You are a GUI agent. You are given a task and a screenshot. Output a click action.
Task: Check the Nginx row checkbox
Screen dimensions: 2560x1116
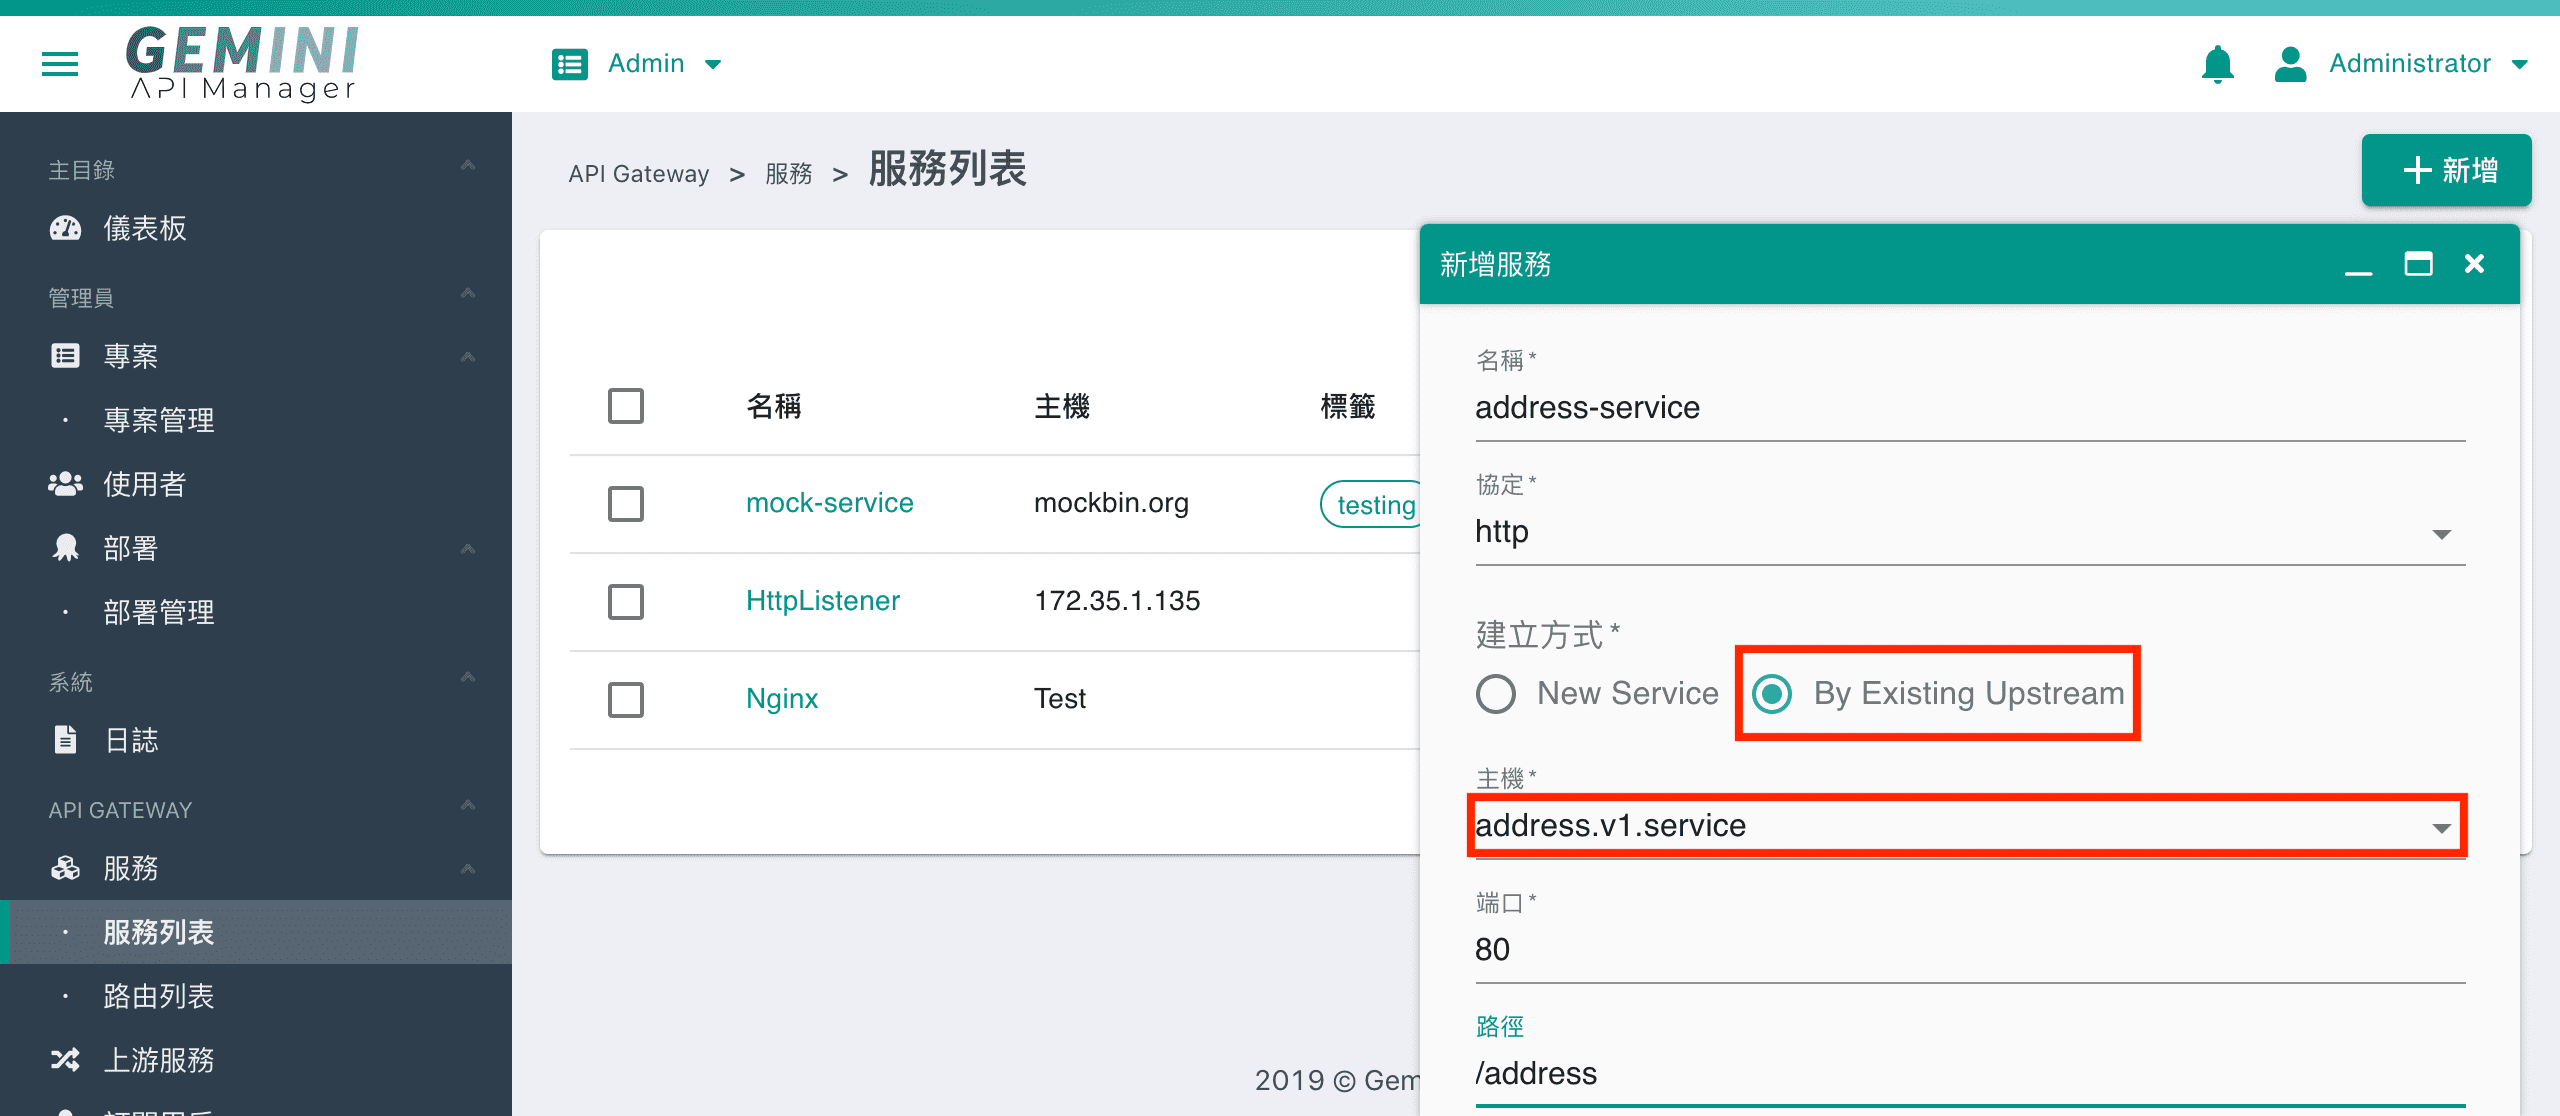coord(626,700)
